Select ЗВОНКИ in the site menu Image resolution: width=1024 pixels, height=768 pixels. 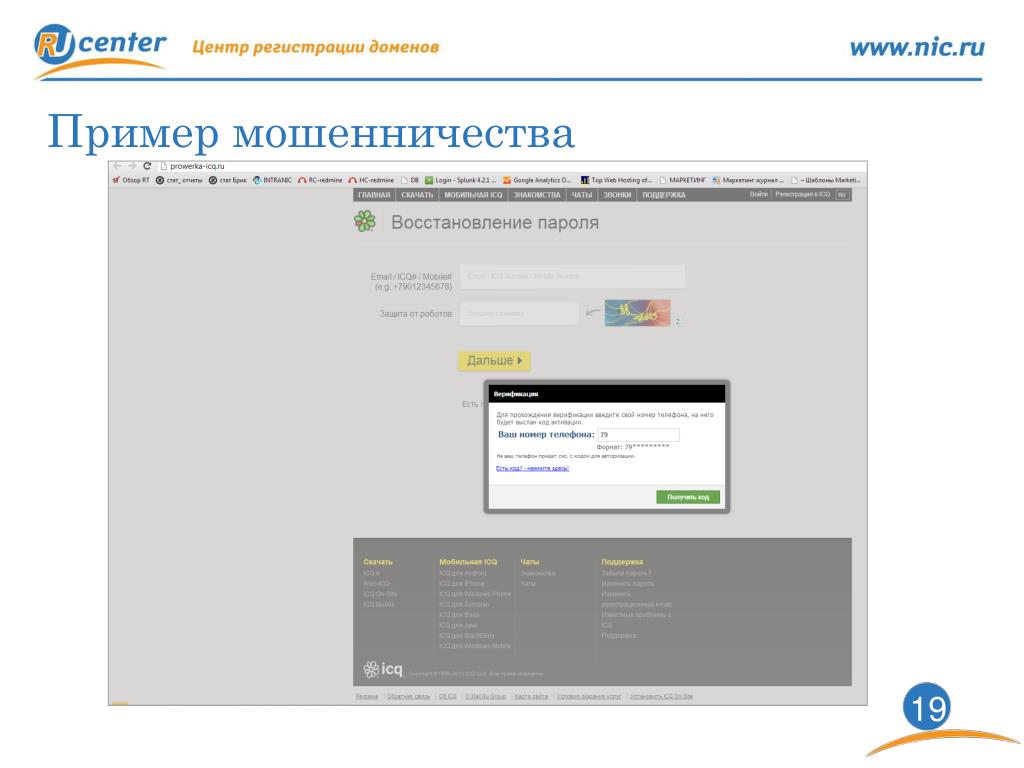coord(617,195)
